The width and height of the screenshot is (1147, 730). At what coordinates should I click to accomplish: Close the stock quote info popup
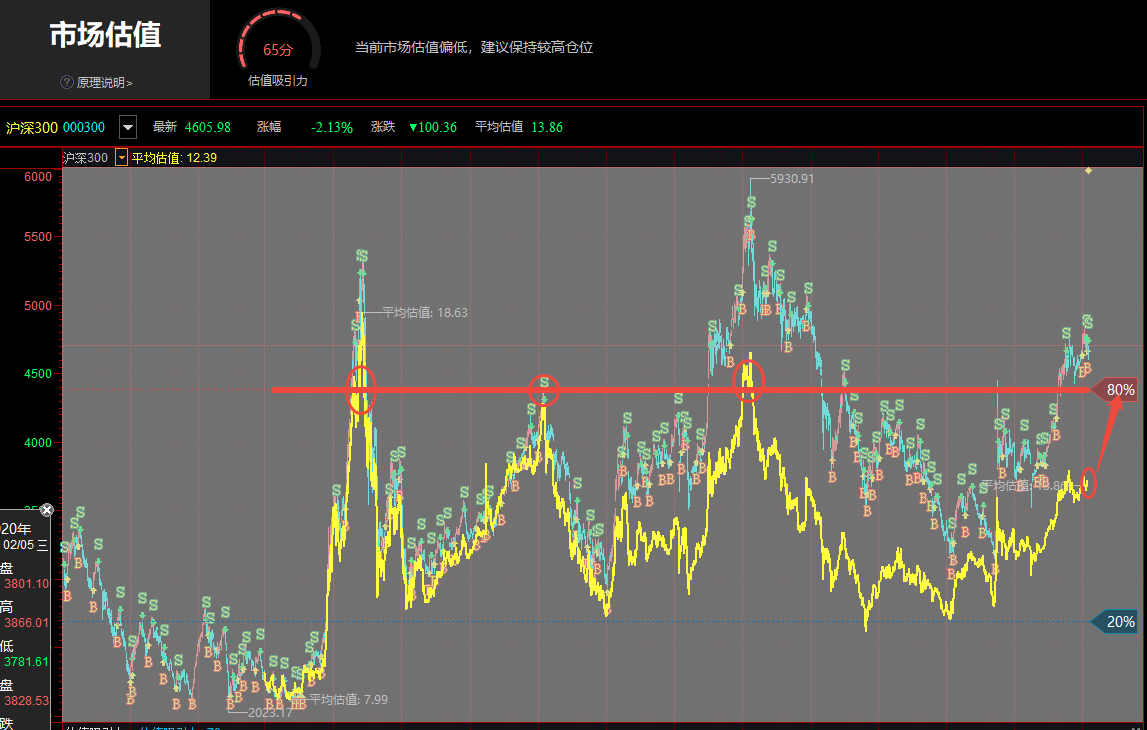click(46, 510)
